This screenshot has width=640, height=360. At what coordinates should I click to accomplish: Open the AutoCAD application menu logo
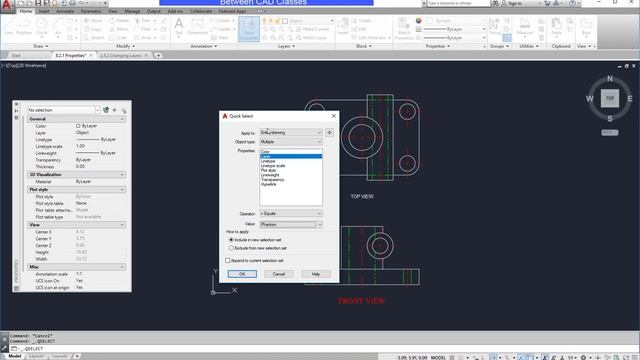click(x=7, y=6)
